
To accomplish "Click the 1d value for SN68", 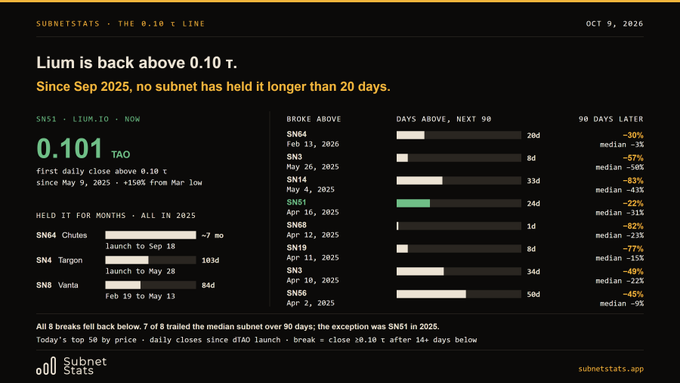I will [531, 226].
